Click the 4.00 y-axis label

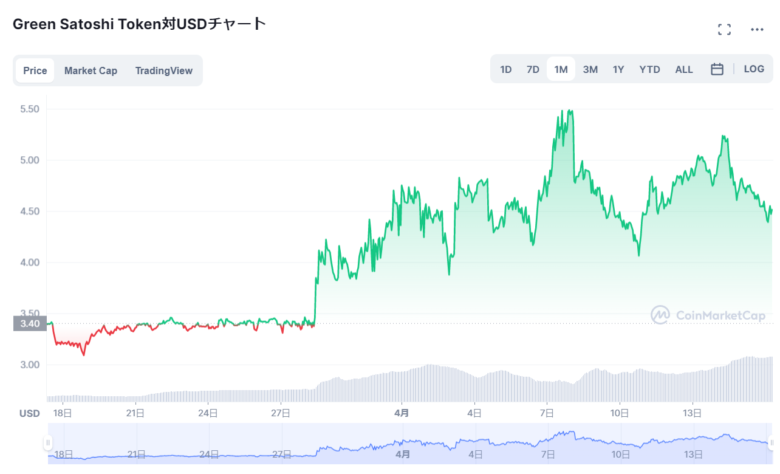click(29, 263)
